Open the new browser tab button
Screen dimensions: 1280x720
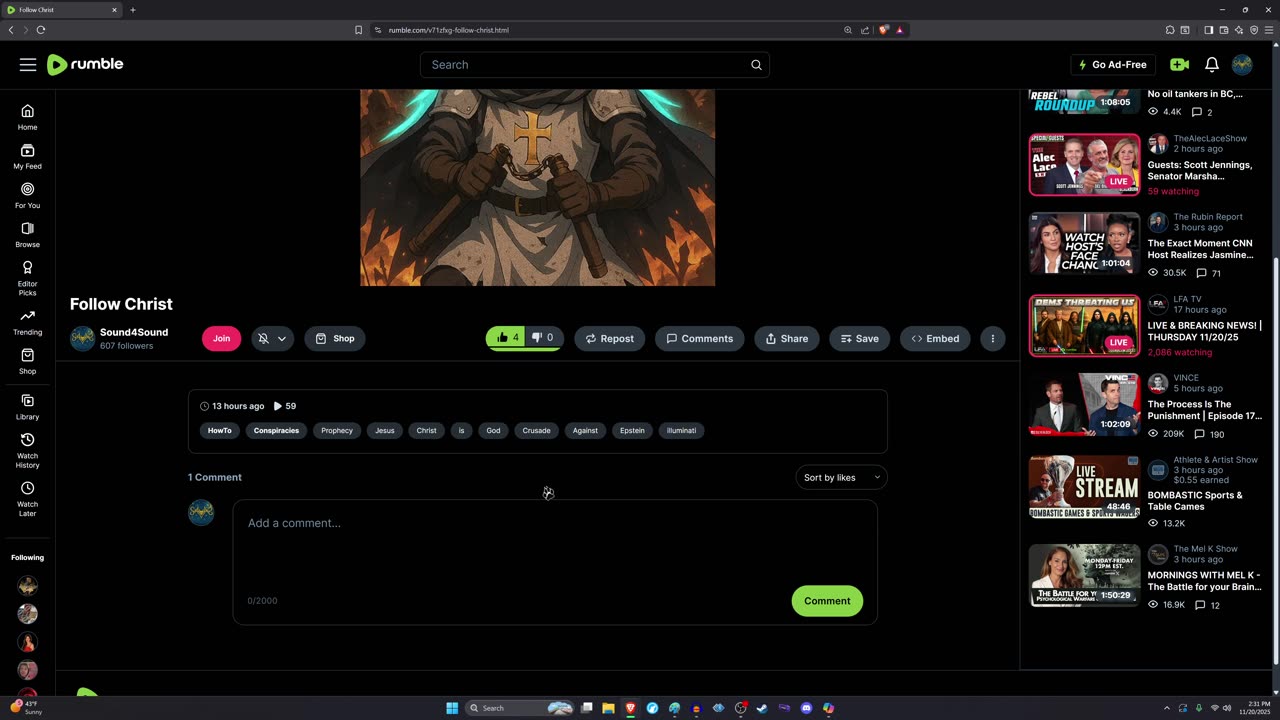(133, 10)
